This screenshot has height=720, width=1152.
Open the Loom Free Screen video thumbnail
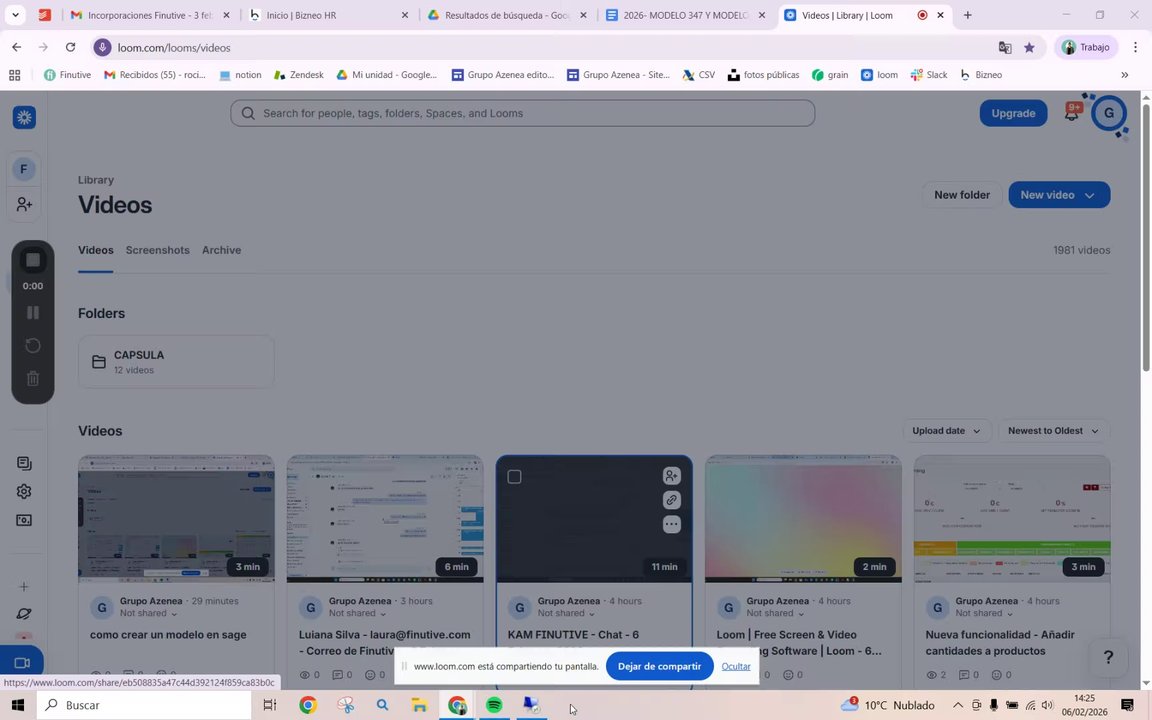pos(803,519)
